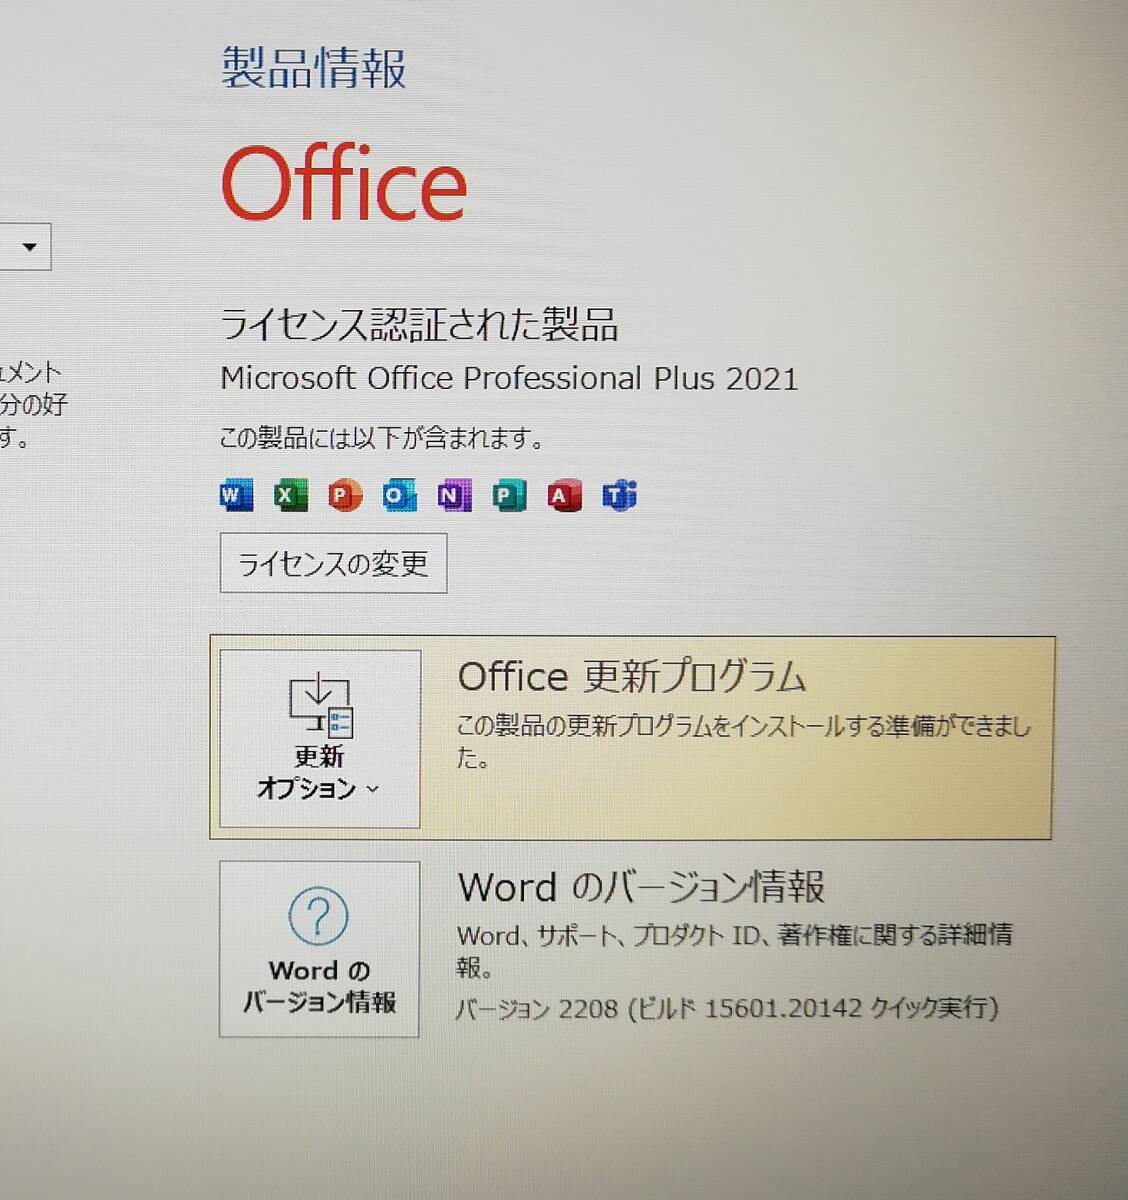Click the update ready message text

tap(744, 741)
